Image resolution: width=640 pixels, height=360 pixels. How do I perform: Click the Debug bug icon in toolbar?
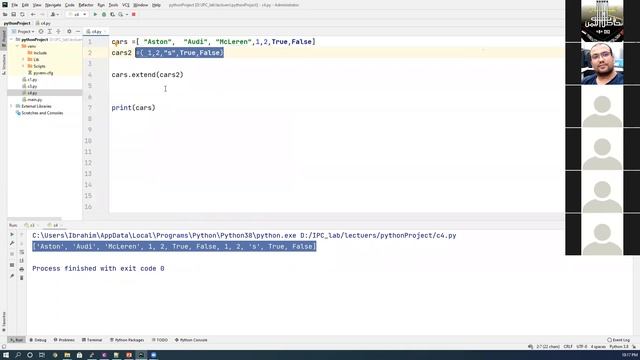[x=104, y=14]
